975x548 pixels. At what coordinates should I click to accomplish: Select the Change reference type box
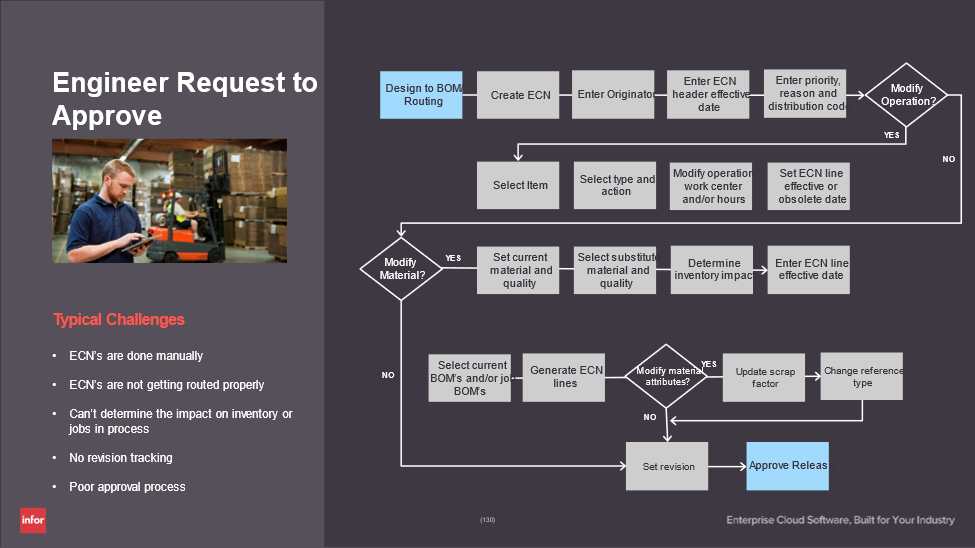click(861, 376)
